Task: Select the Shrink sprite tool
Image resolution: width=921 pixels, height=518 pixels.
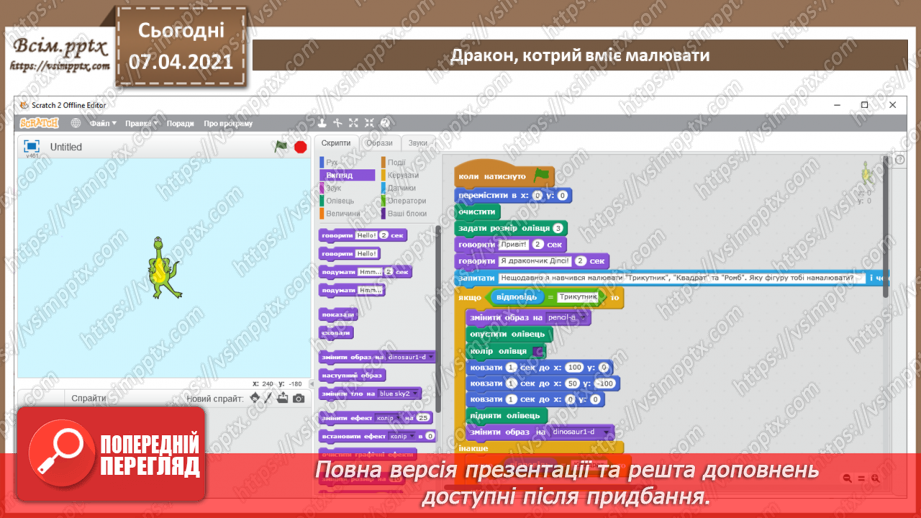Action: coord(369,123)
